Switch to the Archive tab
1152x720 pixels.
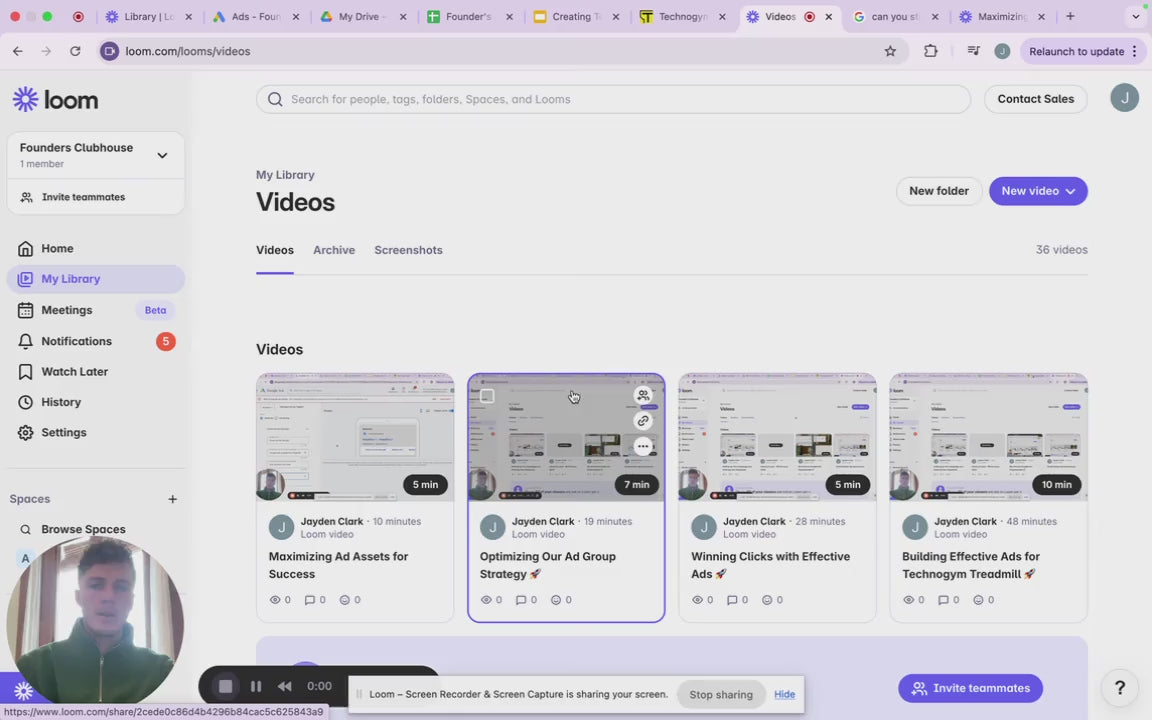334,250
